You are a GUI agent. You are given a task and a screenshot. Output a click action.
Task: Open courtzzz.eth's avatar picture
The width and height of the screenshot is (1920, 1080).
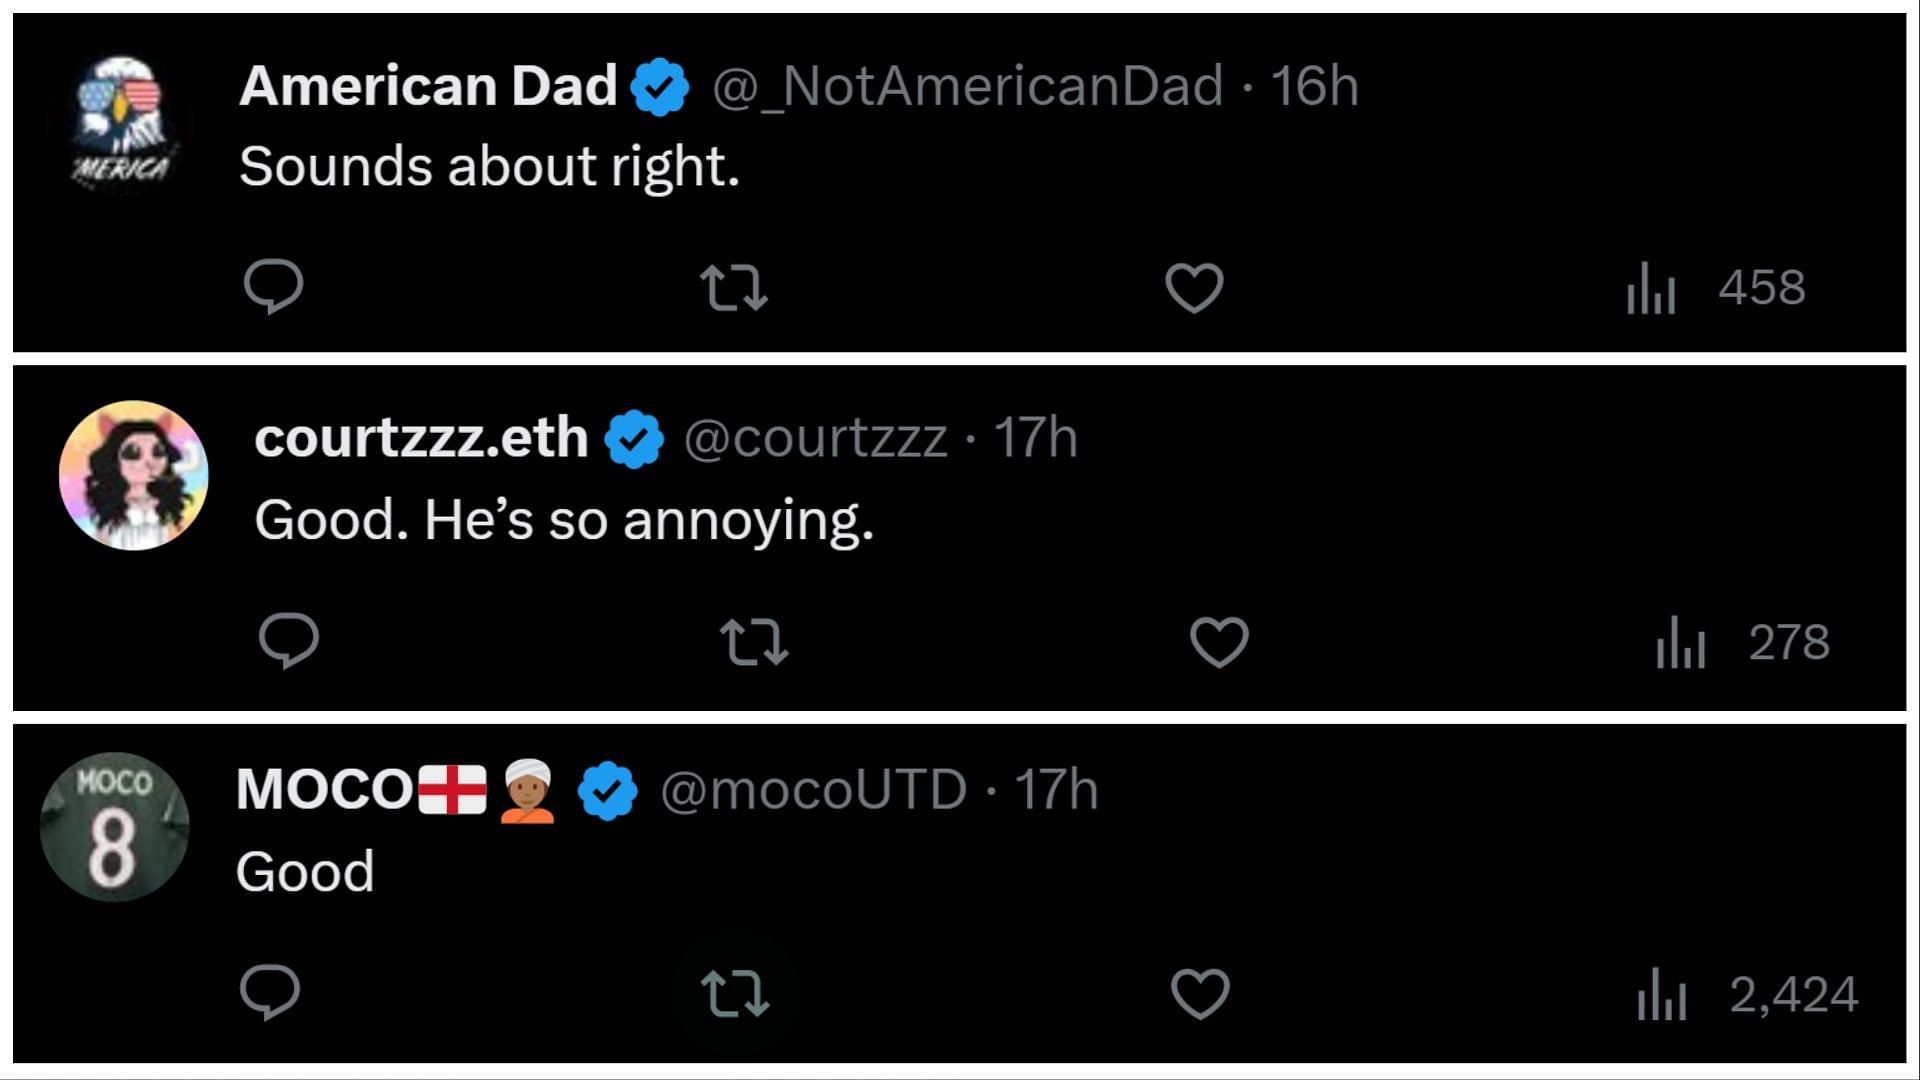(133, 475)
